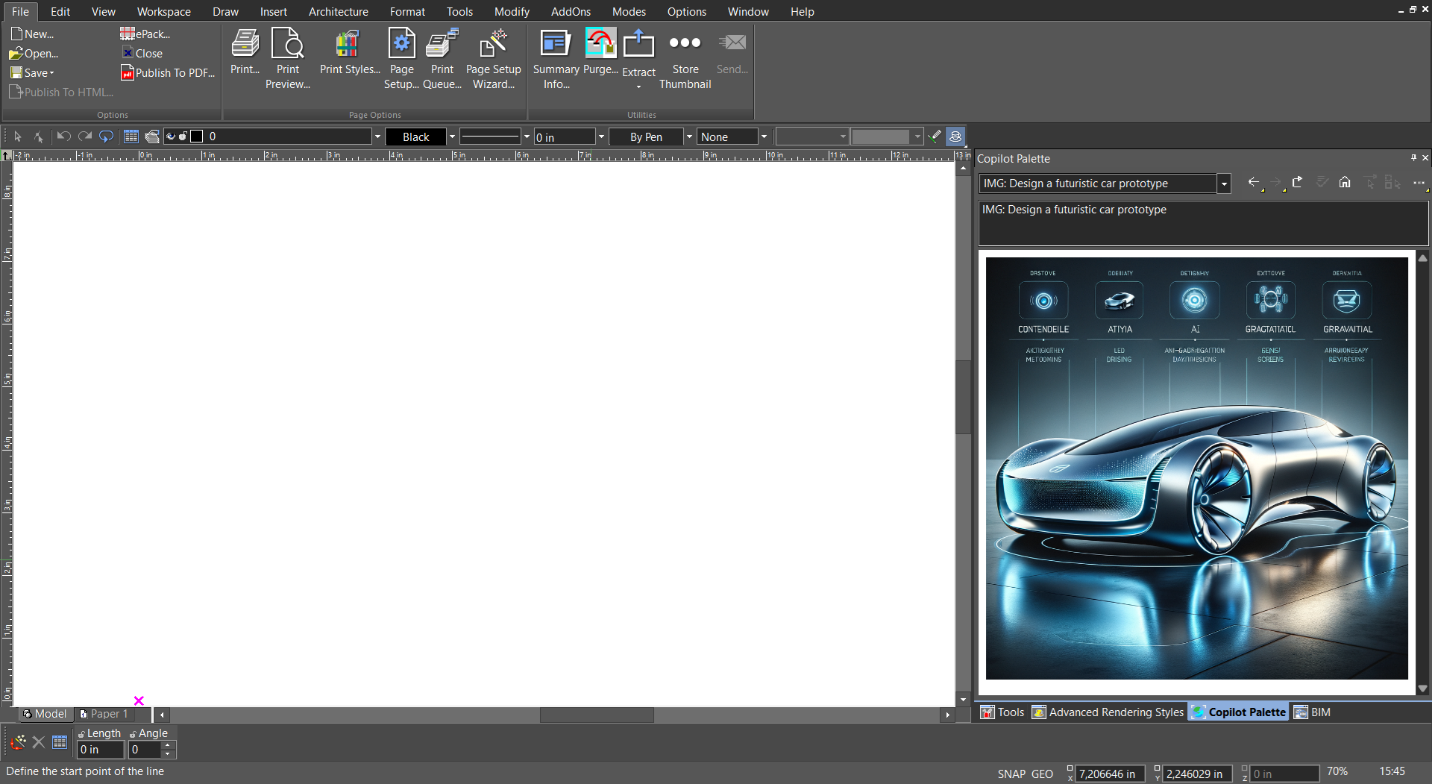Increase the Angle value with up stepper

[x=167, y=745]
